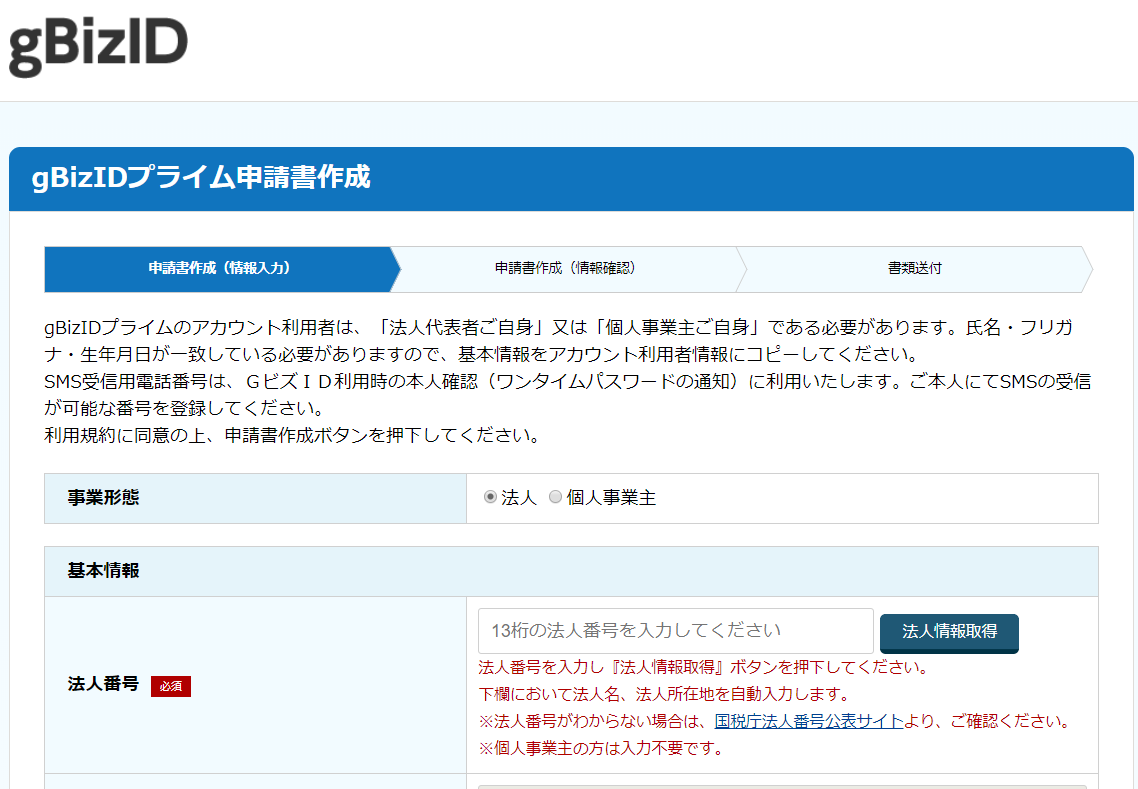Click the gBizID logo
Image resolution: width=1138 pixels, height=789 pixels.
(98, 46)
